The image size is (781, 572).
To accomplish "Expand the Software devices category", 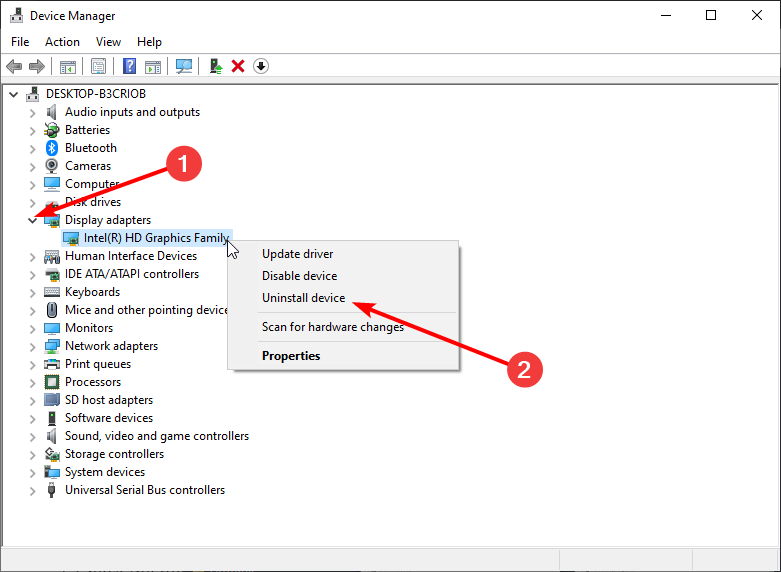I will (33, 419).
